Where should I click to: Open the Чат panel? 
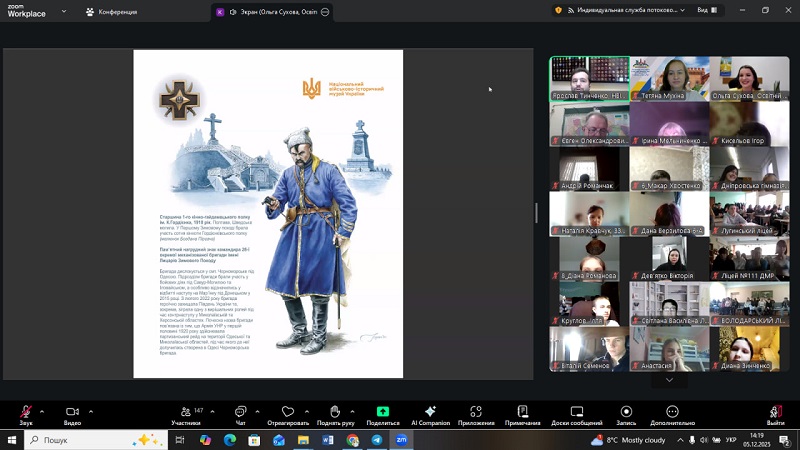click(x=240, y=412)
